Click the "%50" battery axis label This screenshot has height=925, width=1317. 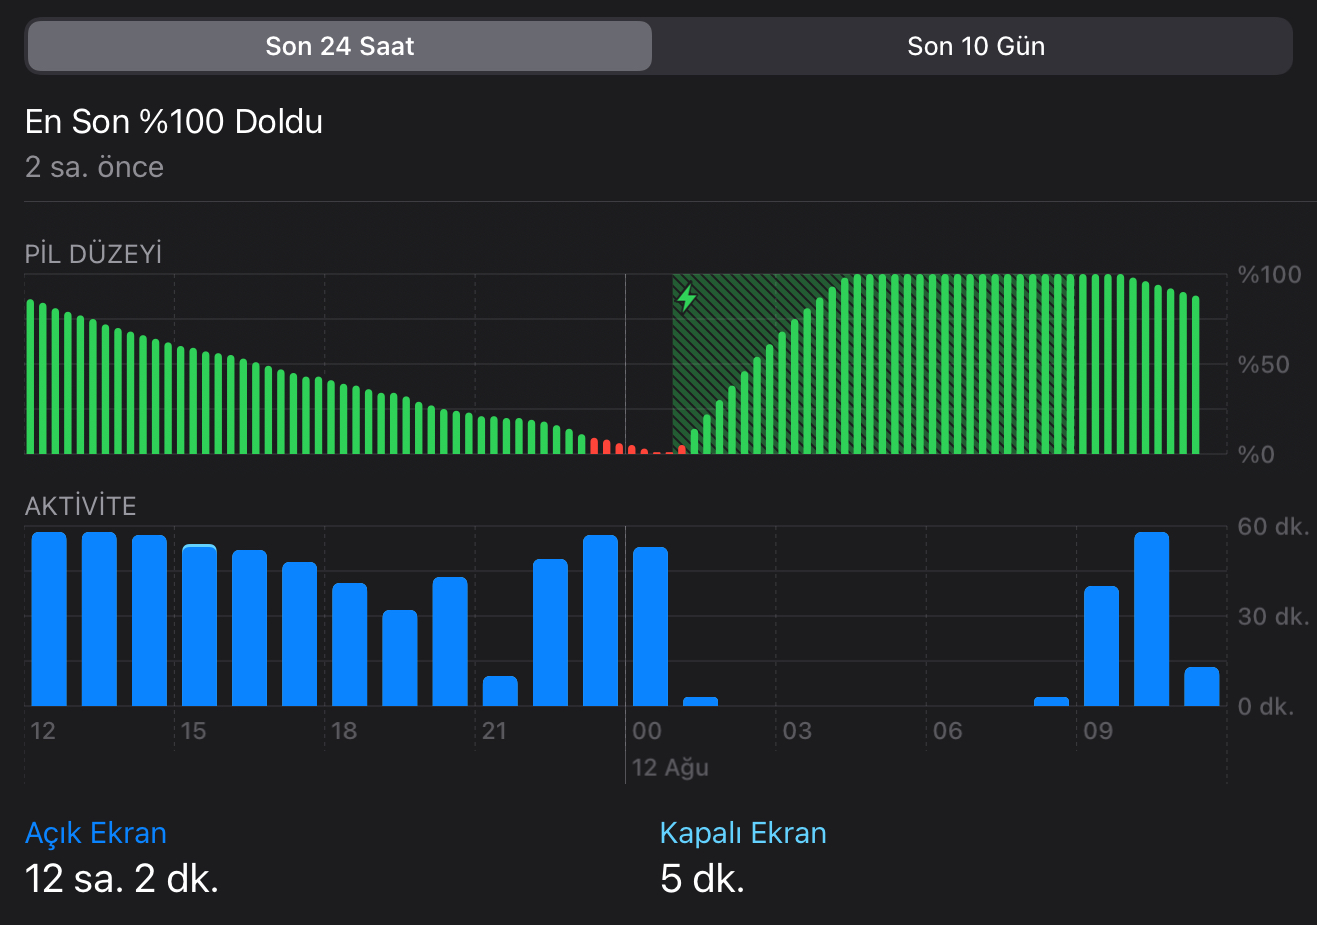click(x=1263, y=365)
